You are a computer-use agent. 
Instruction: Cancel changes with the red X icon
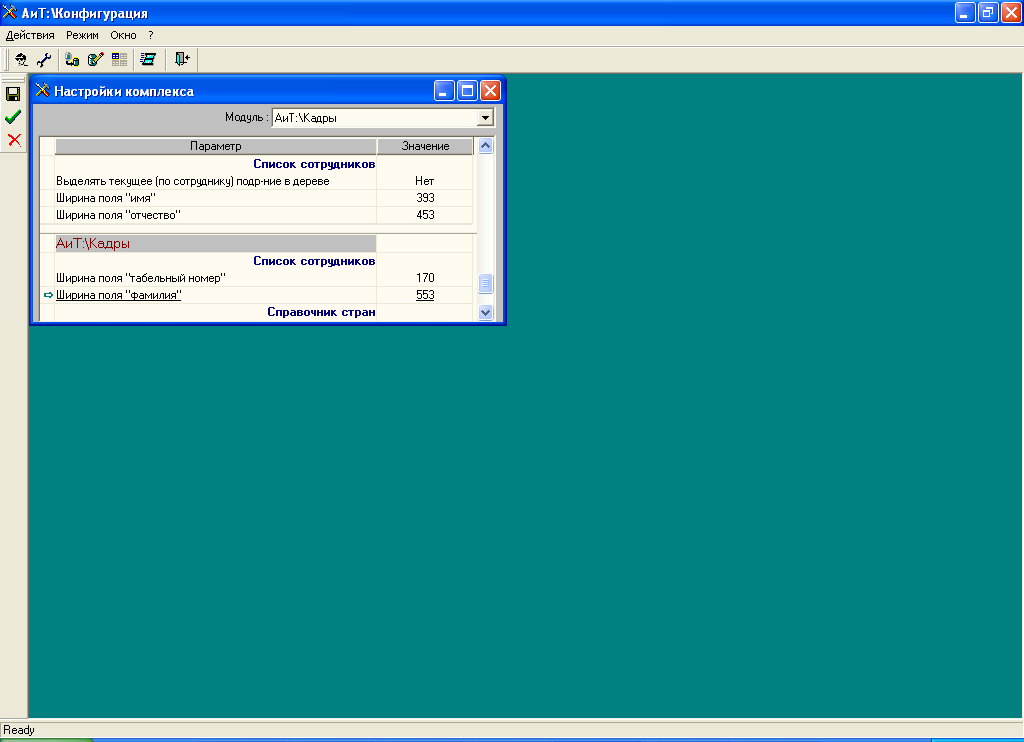(x=14, y=140)
